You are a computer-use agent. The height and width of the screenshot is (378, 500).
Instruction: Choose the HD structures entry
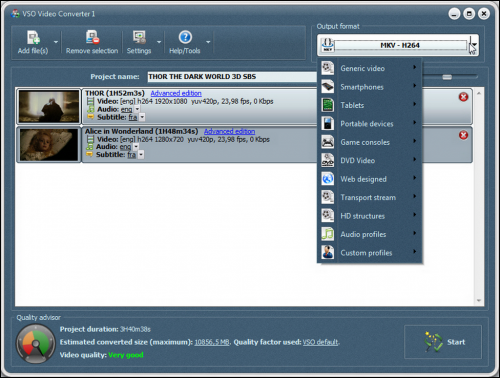tap(370, 216)
